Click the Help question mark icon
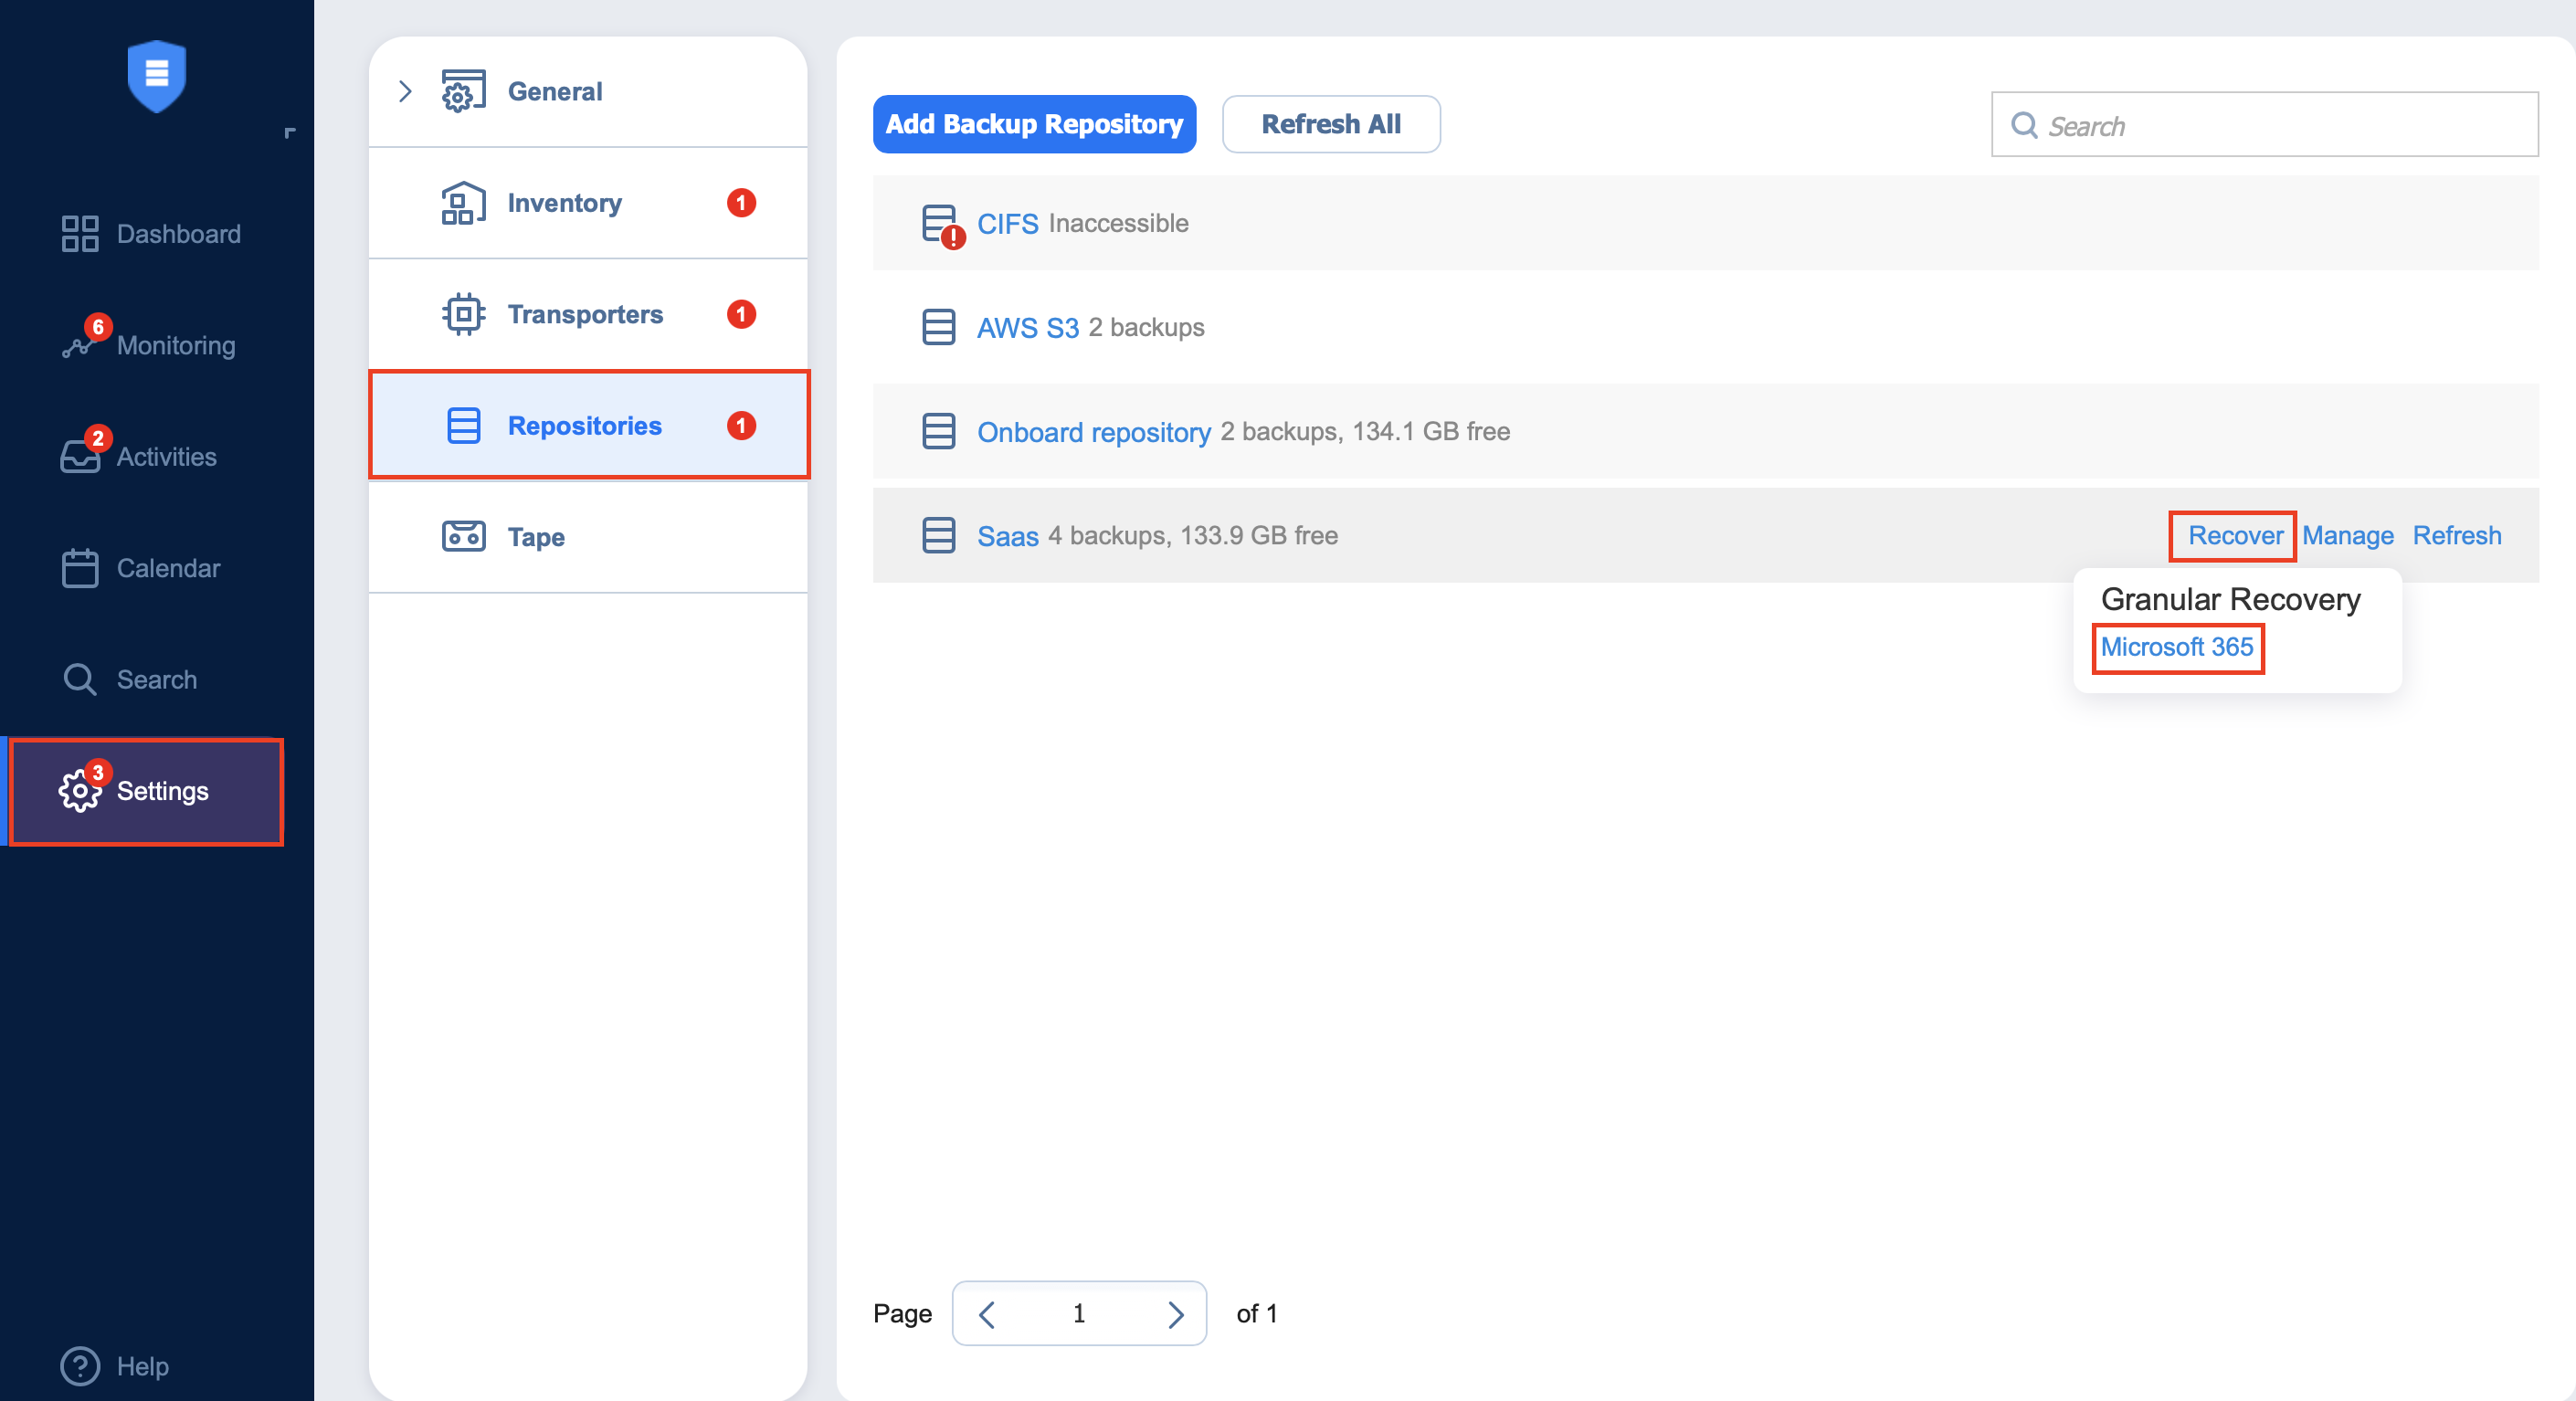The image size is (2576, 1401). coord(80,1366)
